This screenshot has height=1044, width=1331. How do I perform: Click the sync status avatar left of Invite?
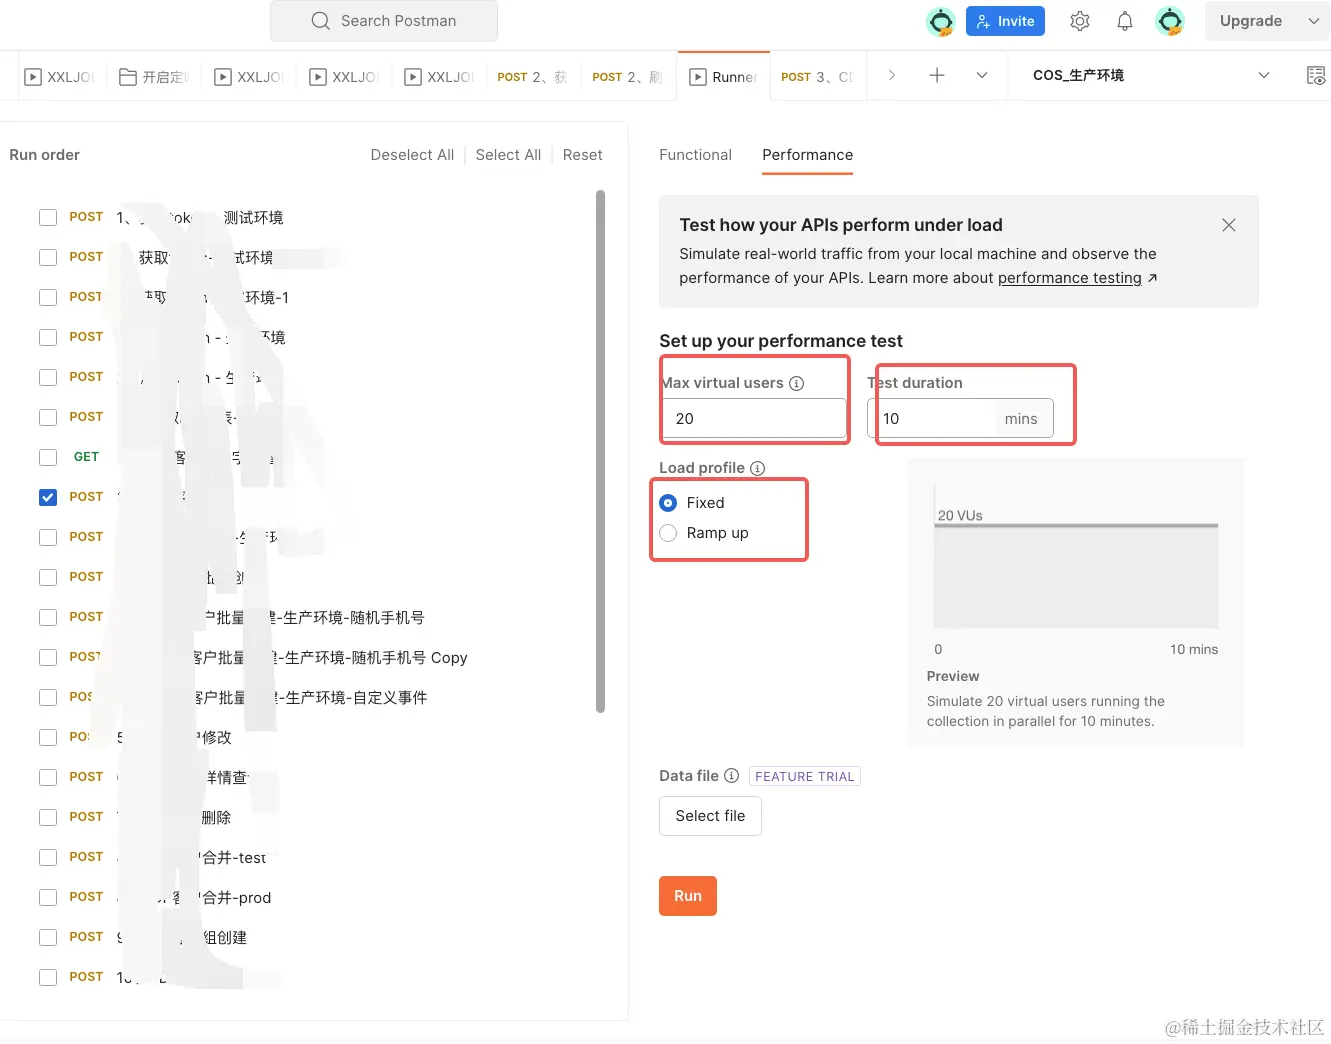coord(941,21)
